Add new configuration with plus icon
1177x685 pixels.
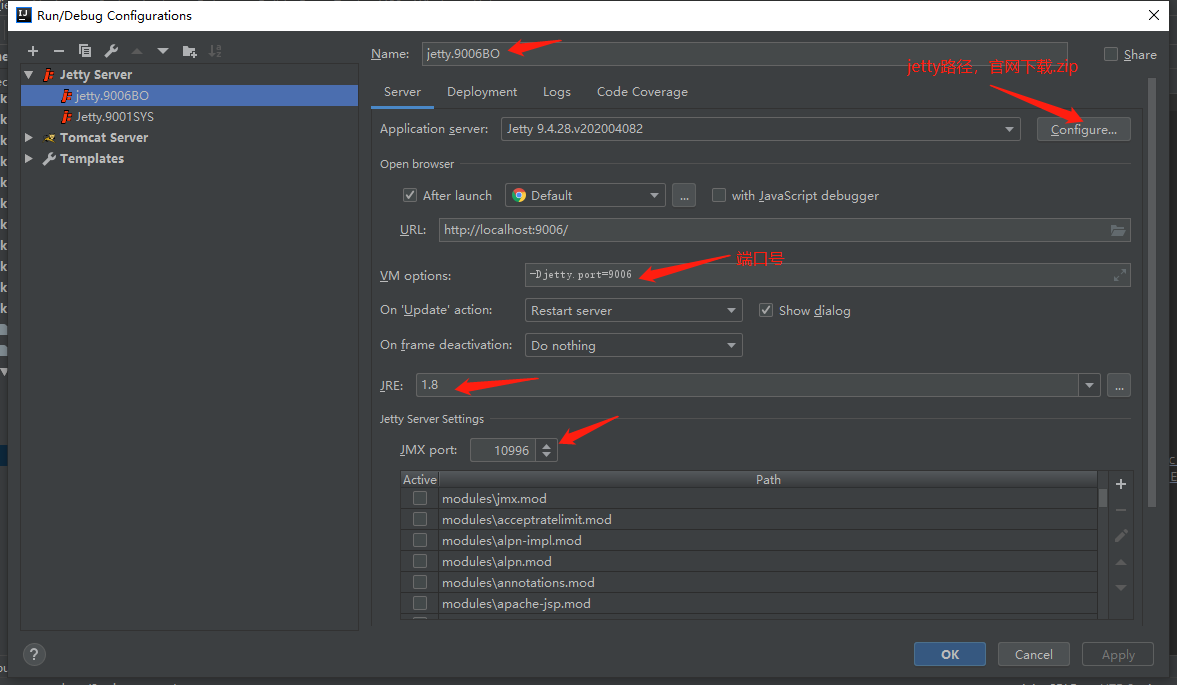[x=33, y=51]
